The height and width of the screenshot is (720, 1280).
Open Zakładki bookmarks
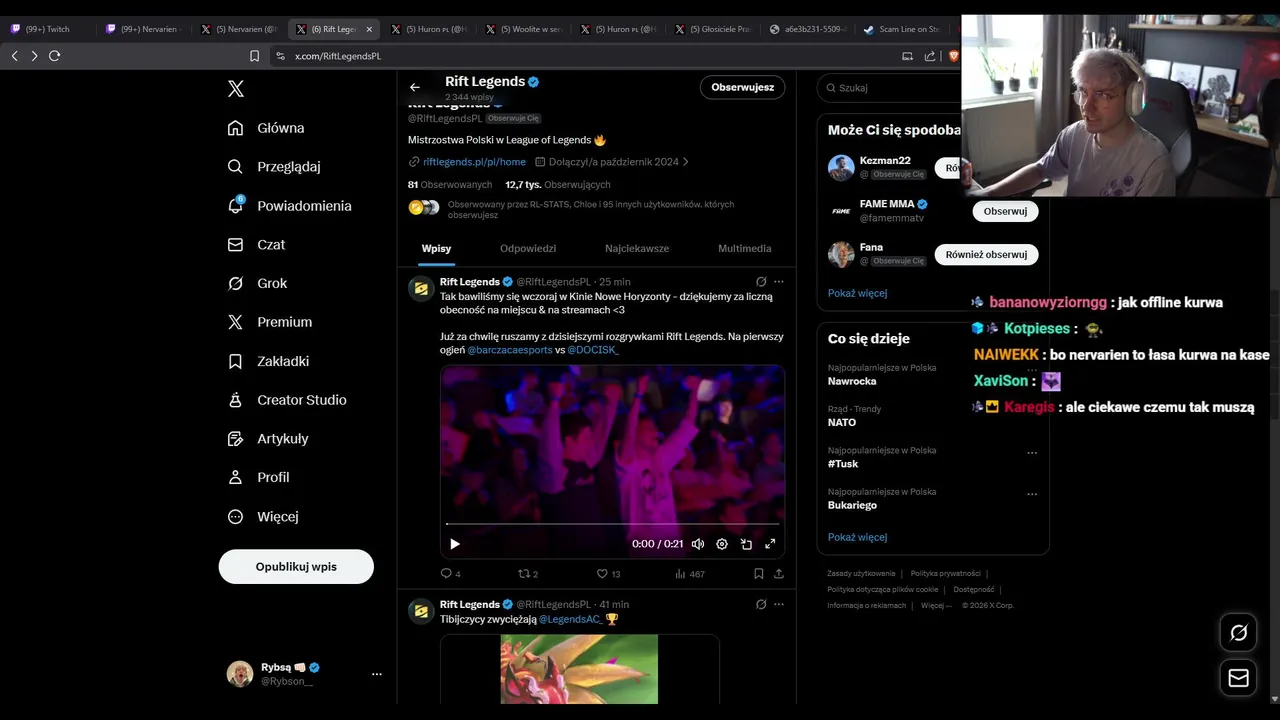pyautogui.click(x=268, y=361)
